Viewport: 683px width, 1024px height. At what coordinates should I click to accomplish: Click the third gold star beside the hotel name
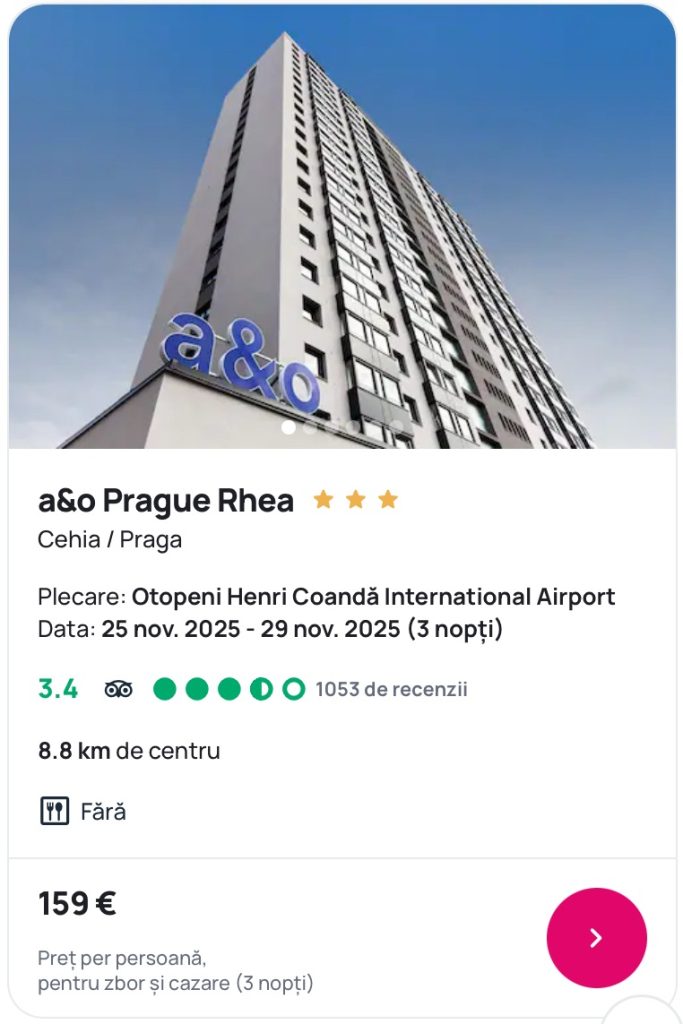[x=388, y=500]
